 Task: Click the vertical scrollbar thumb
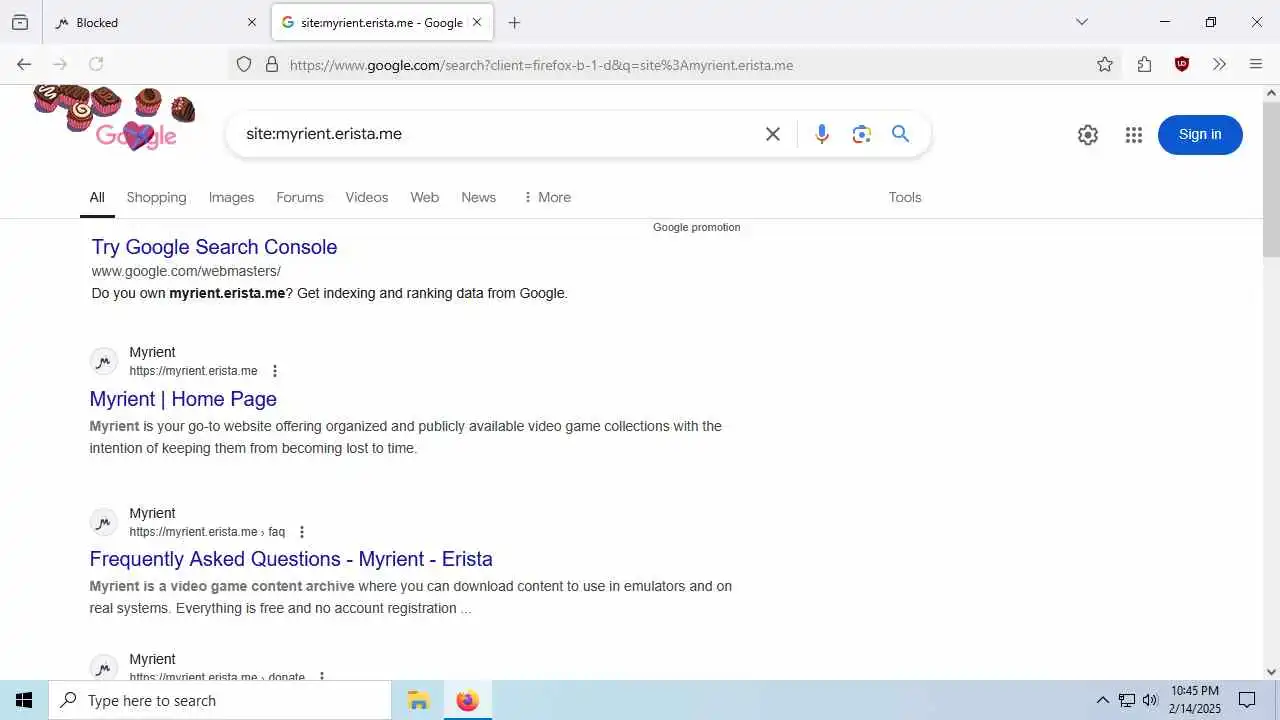(x=1271, y=178)
